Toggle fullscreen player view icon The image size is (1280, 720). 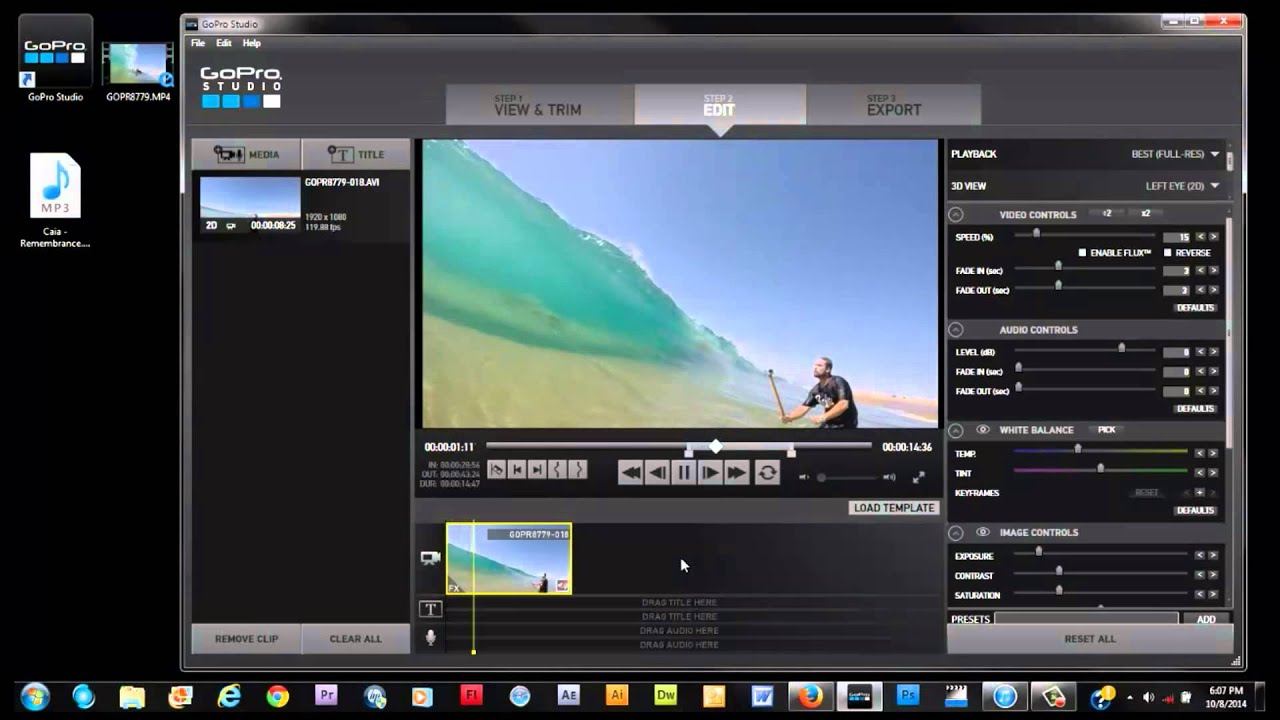[919, 477]
